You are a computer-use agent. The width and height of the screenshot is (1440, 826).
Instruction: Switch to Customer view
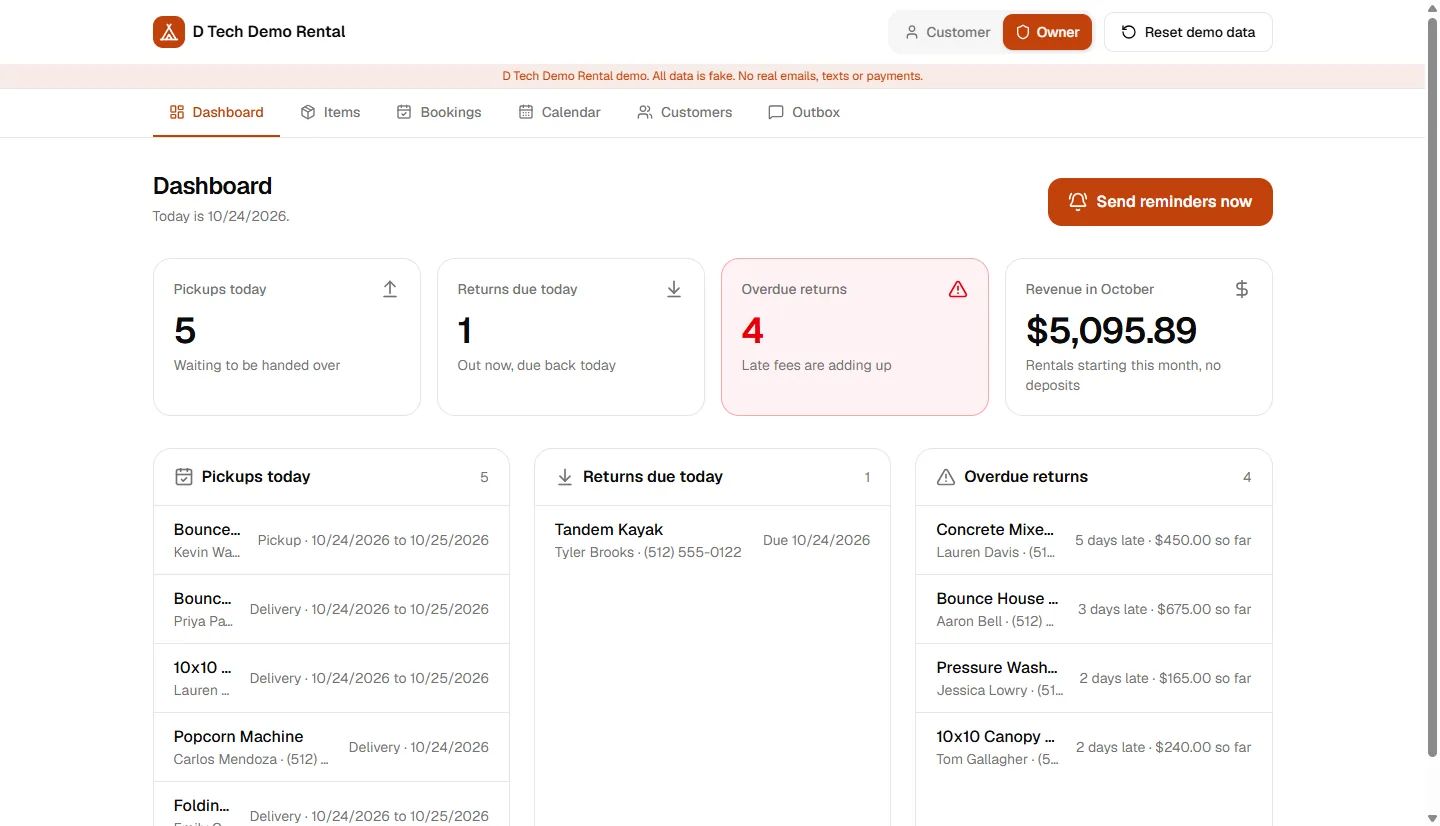[x=947, y=32]
